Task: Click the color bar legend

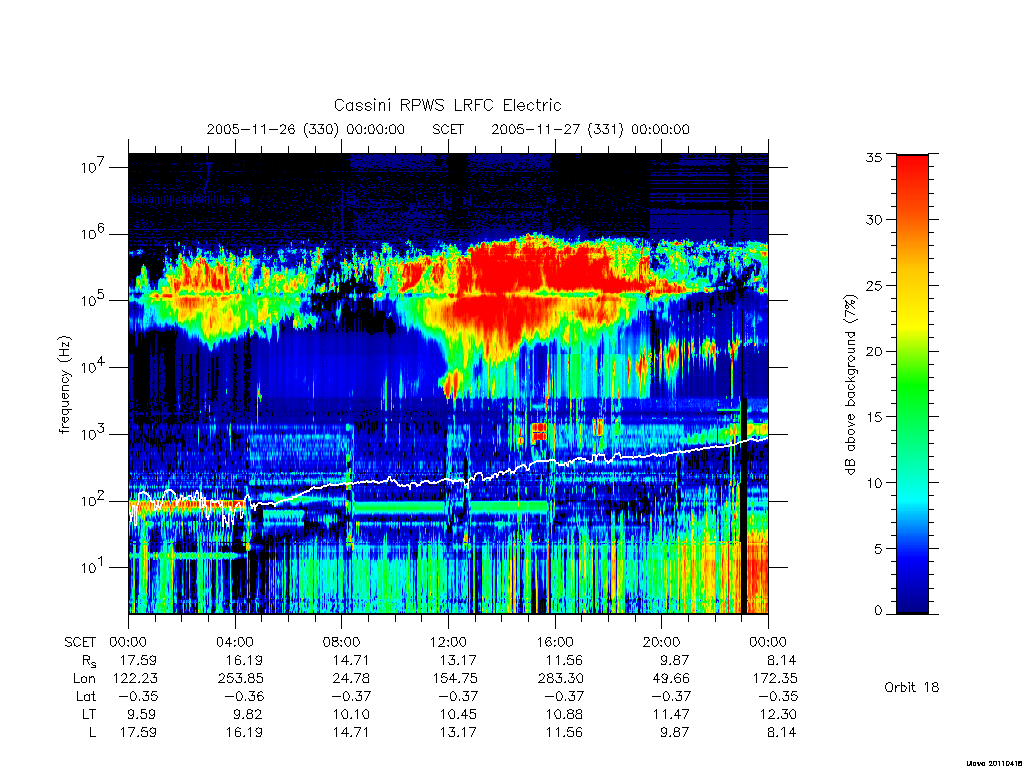Action: coord(912,384)
